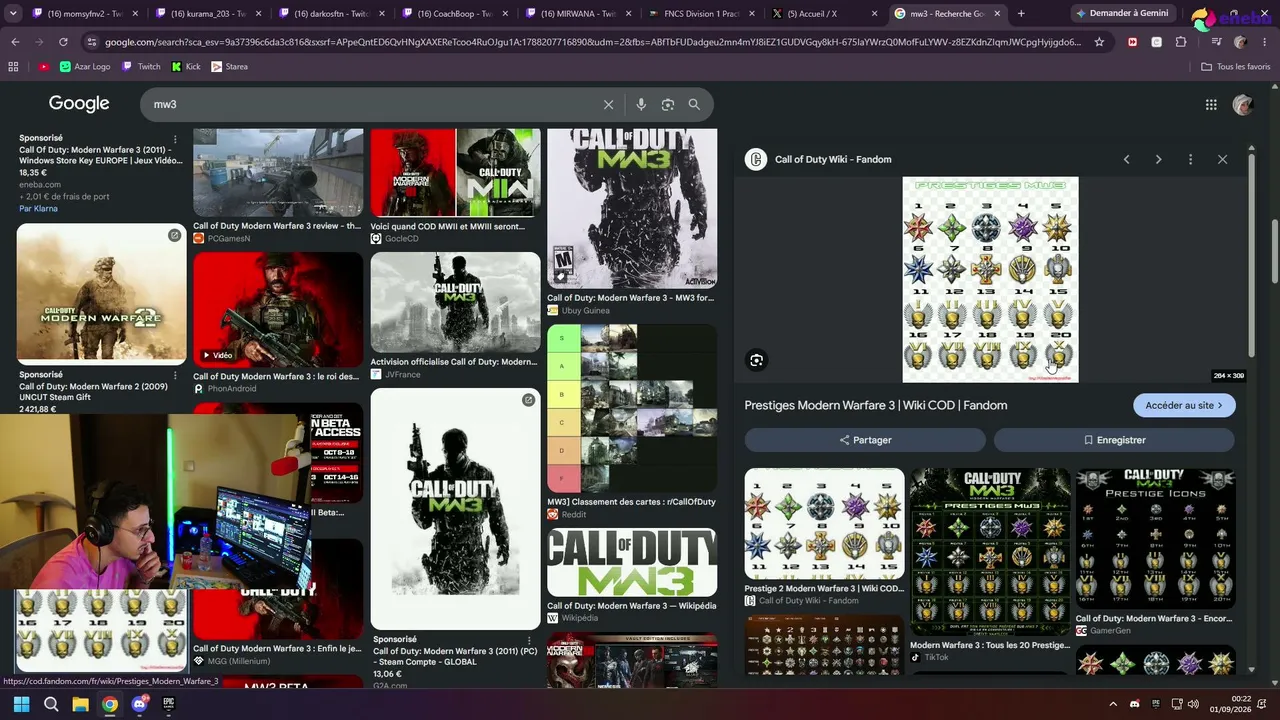Open the Starea bookmark
The image size is (1280, 720).
[229, 66]
